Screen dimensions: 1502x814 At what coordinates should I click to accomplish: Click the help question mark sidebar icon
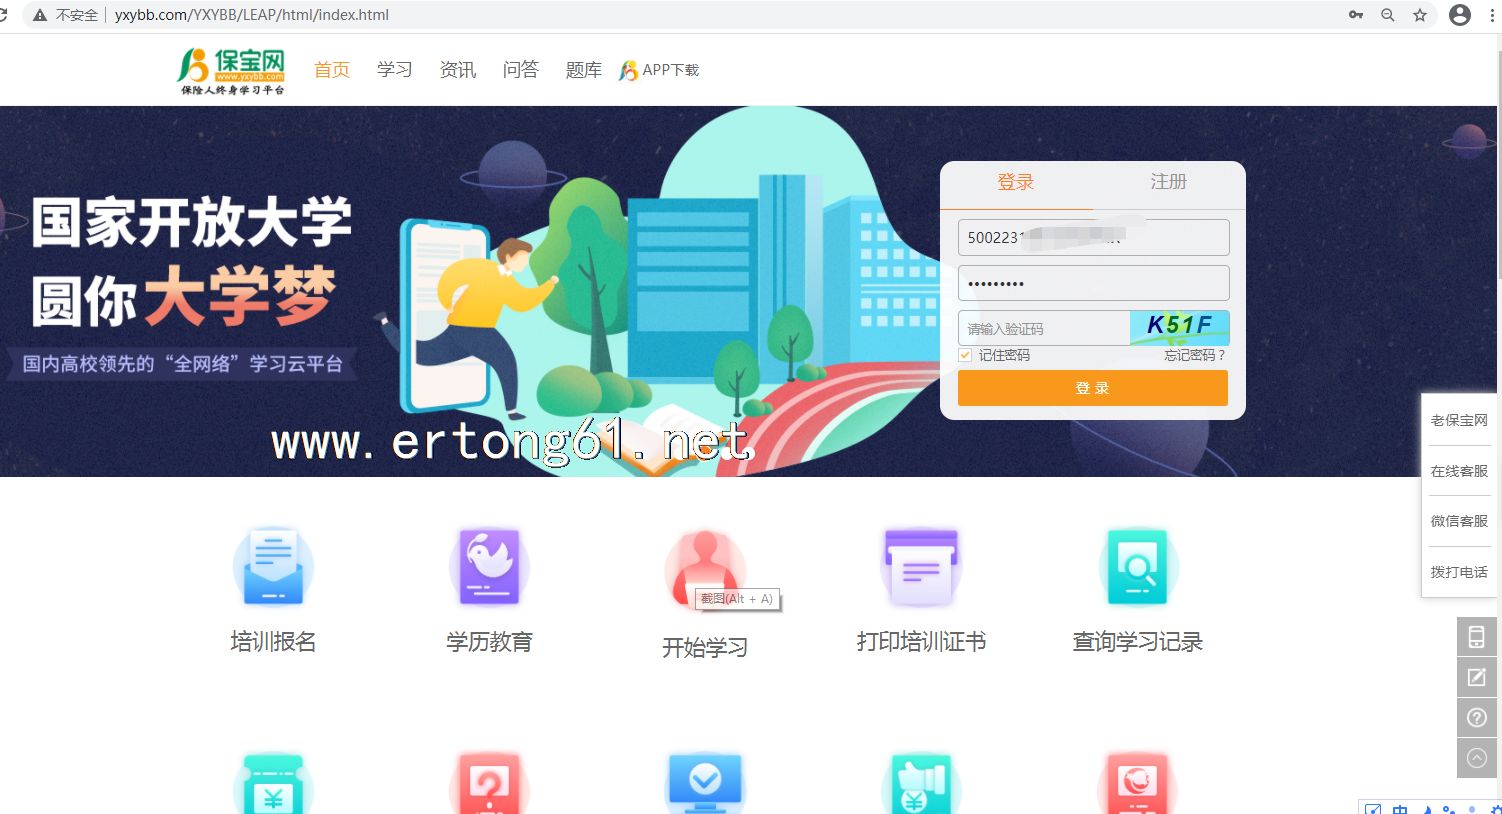tap(1476, 717)
